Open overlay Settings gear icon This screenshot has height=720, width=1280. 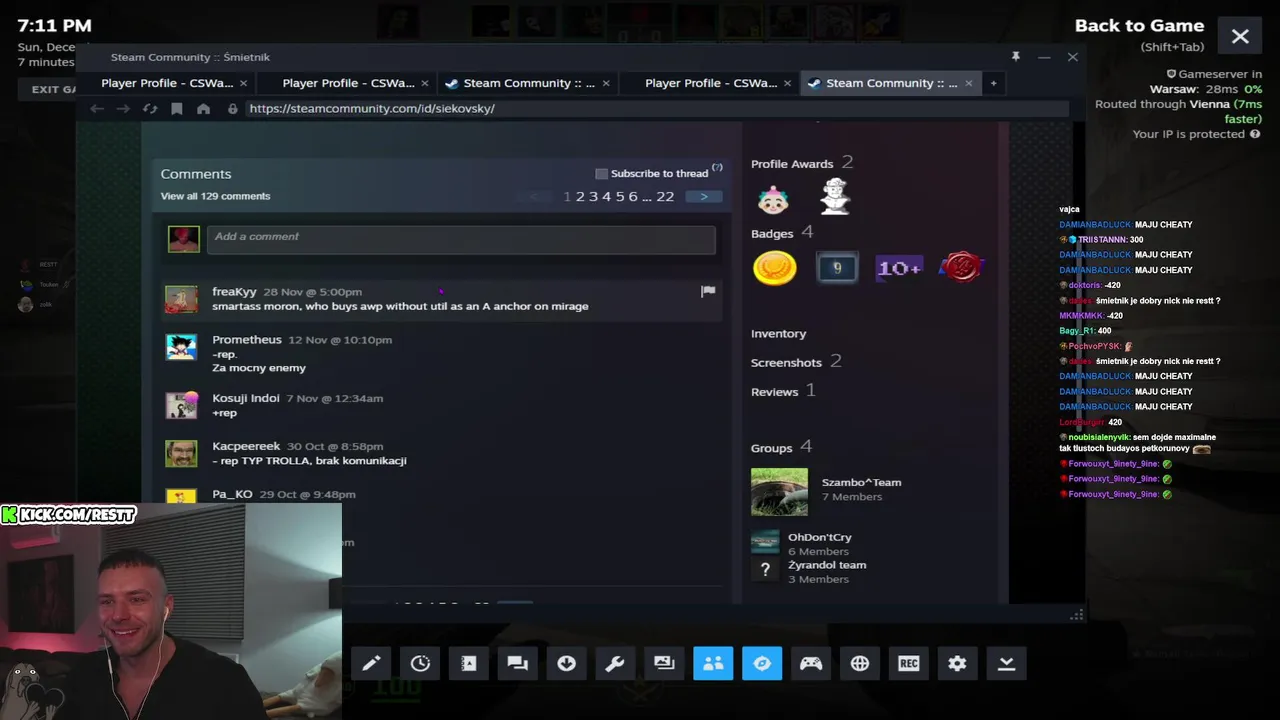tap(957, 663)
